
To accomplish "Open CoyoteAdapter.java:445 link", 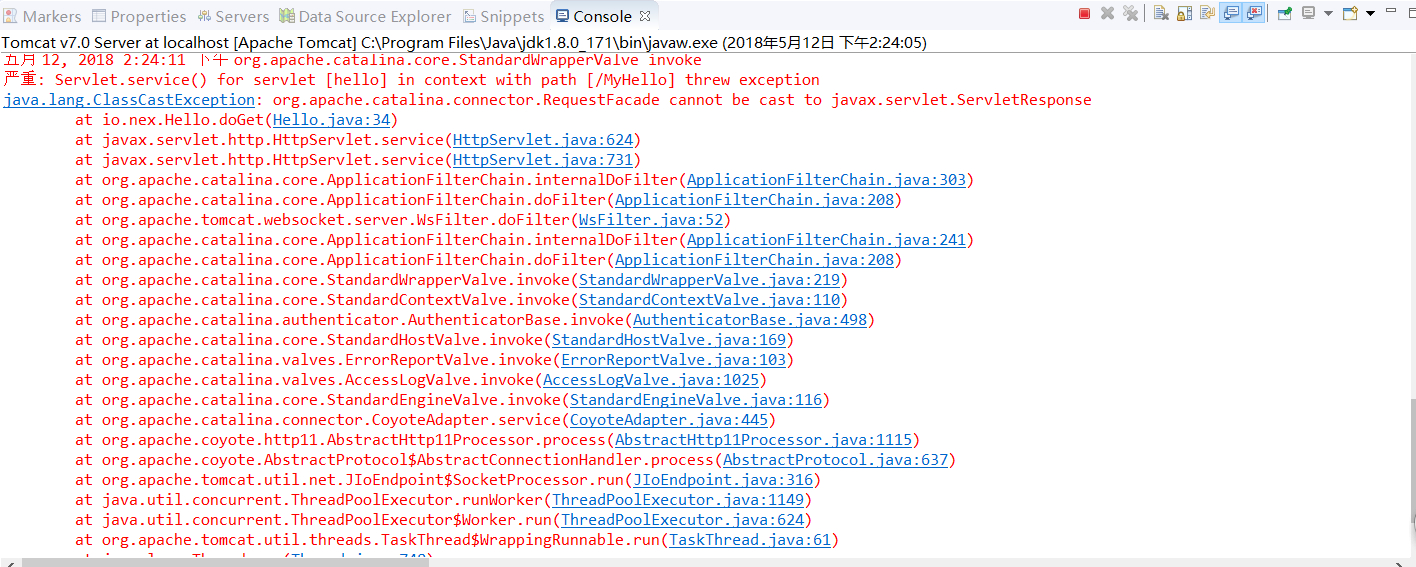I will click(x=669, y=420).
